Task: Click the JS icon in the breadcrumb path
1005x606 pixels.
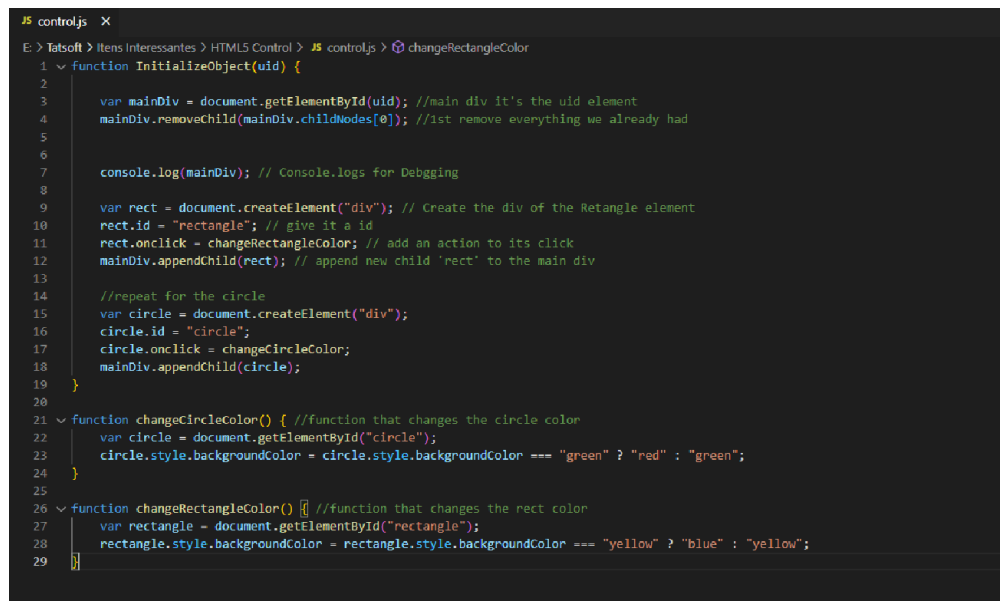Action: coord(317,47)
